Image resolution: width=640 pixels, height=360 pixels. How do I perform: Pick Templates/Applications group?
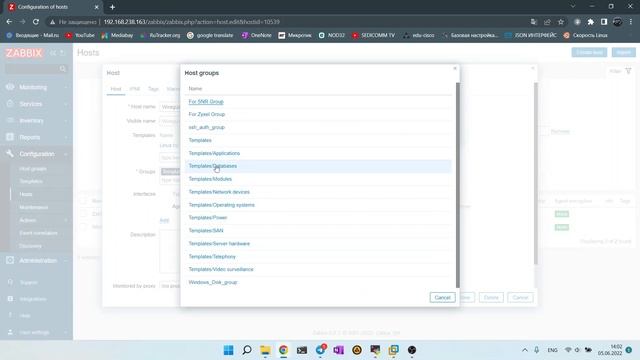tap(214, 153)
